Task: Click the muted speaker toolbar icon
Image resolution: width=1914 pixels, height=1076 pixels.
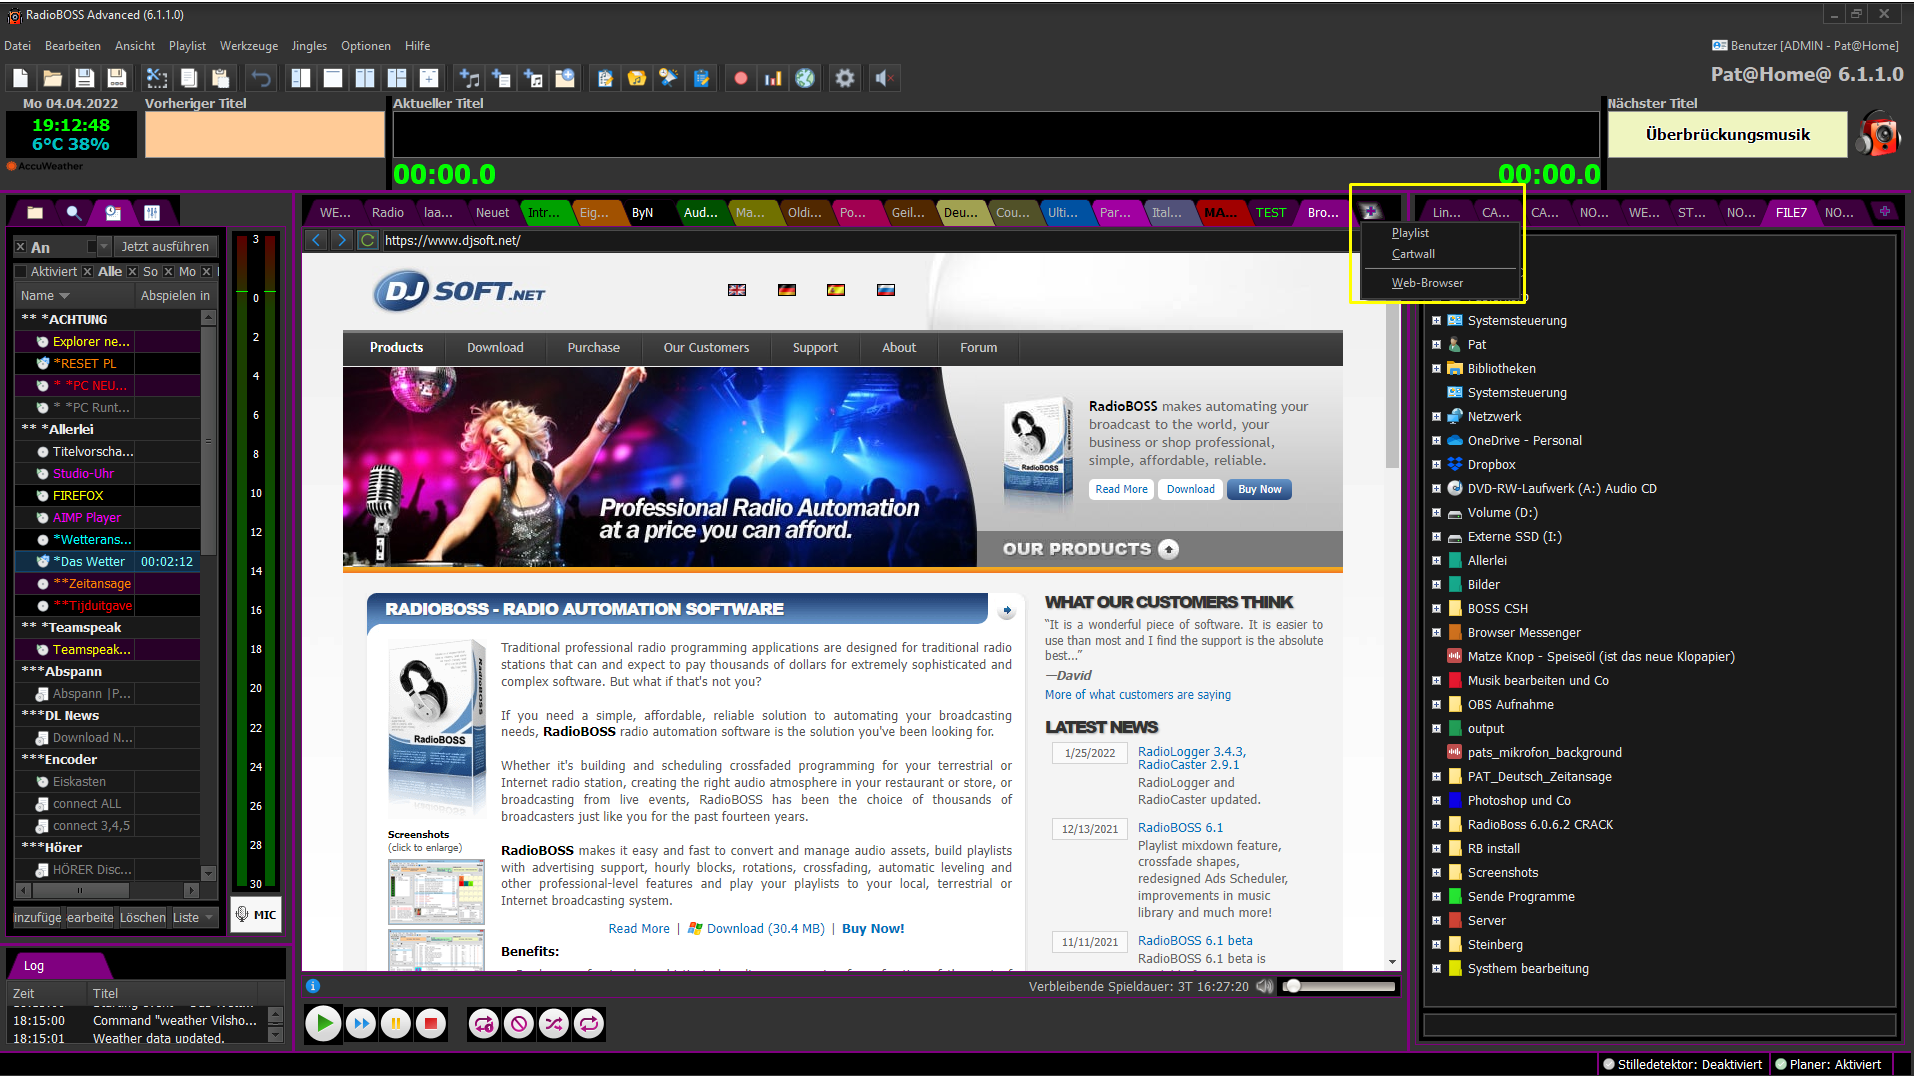Action: [x=884, y=78]
